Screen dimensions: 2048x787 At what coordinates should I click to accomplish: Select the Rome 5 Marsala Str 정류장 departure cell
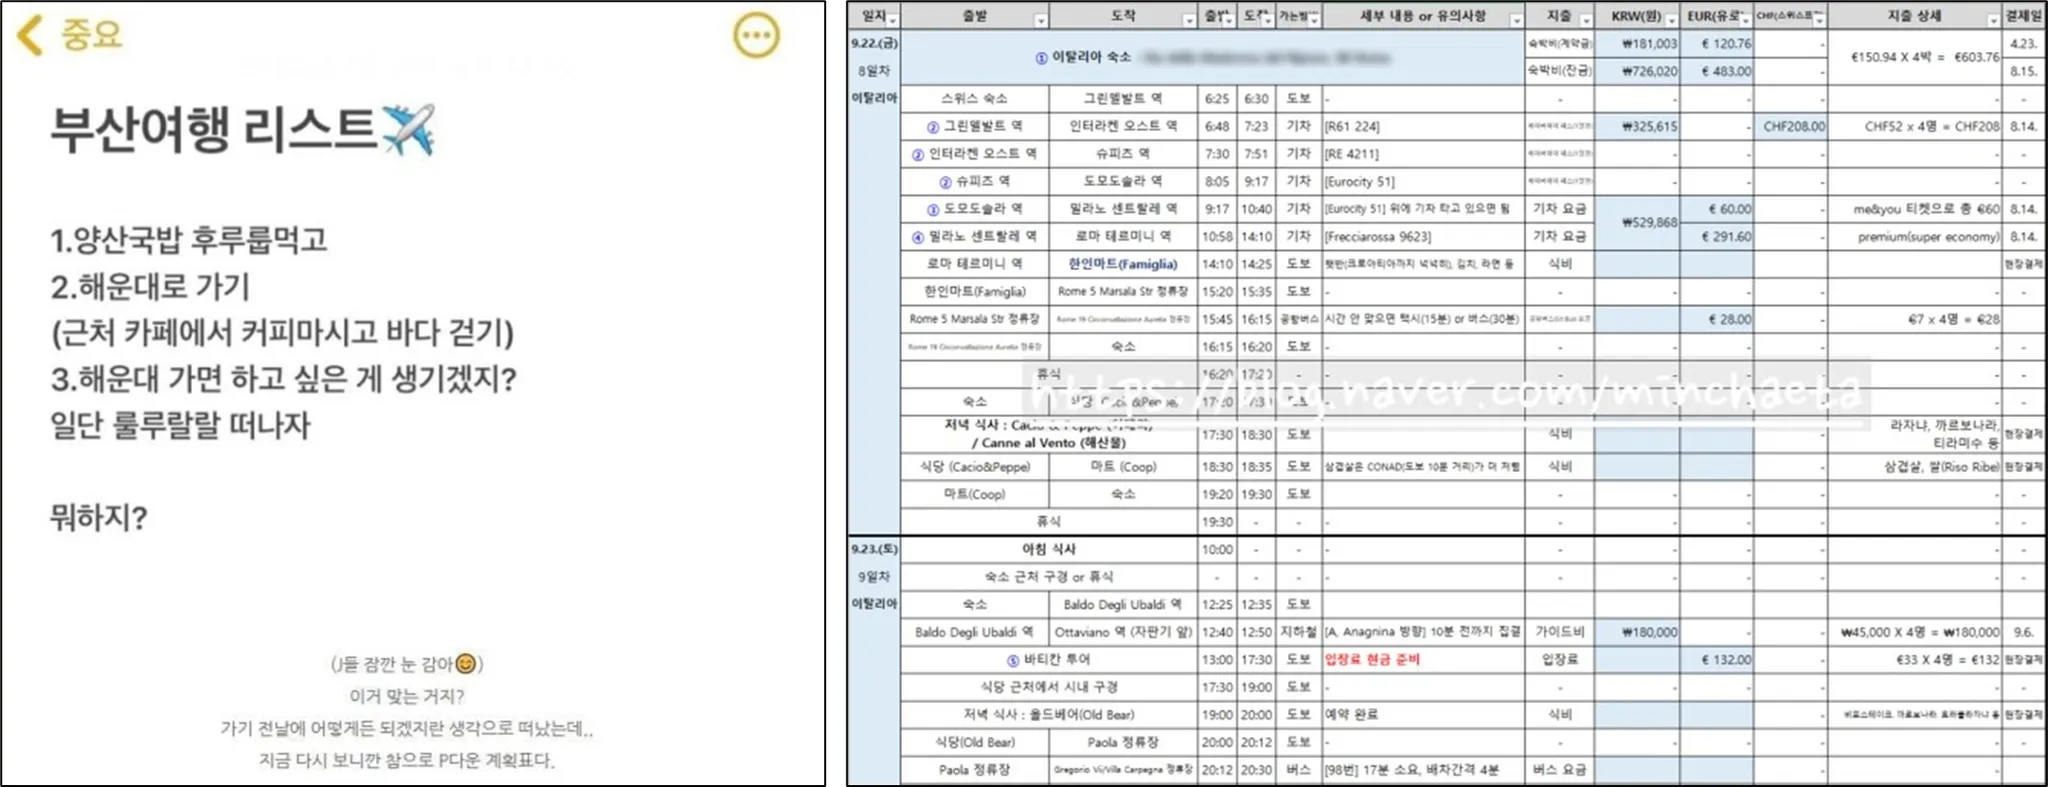click(x=974, y=319)
